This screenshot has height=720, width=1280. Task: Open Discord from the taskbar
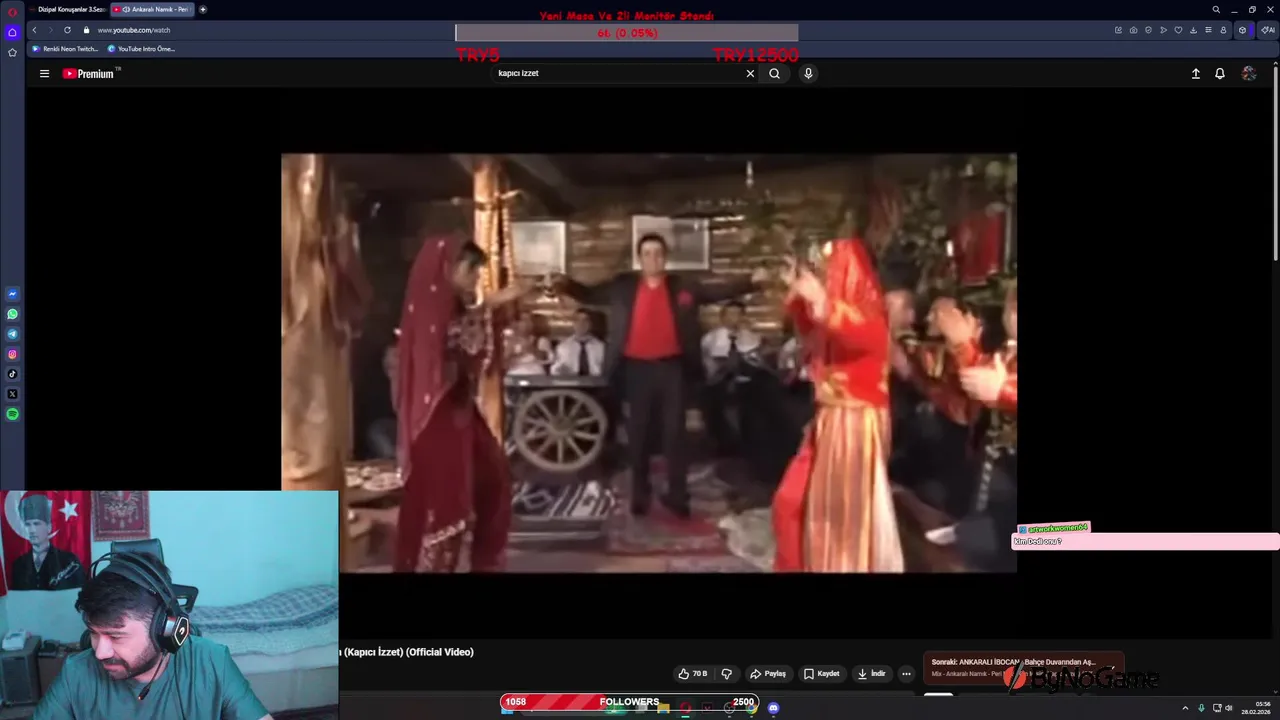pos(773,708)
